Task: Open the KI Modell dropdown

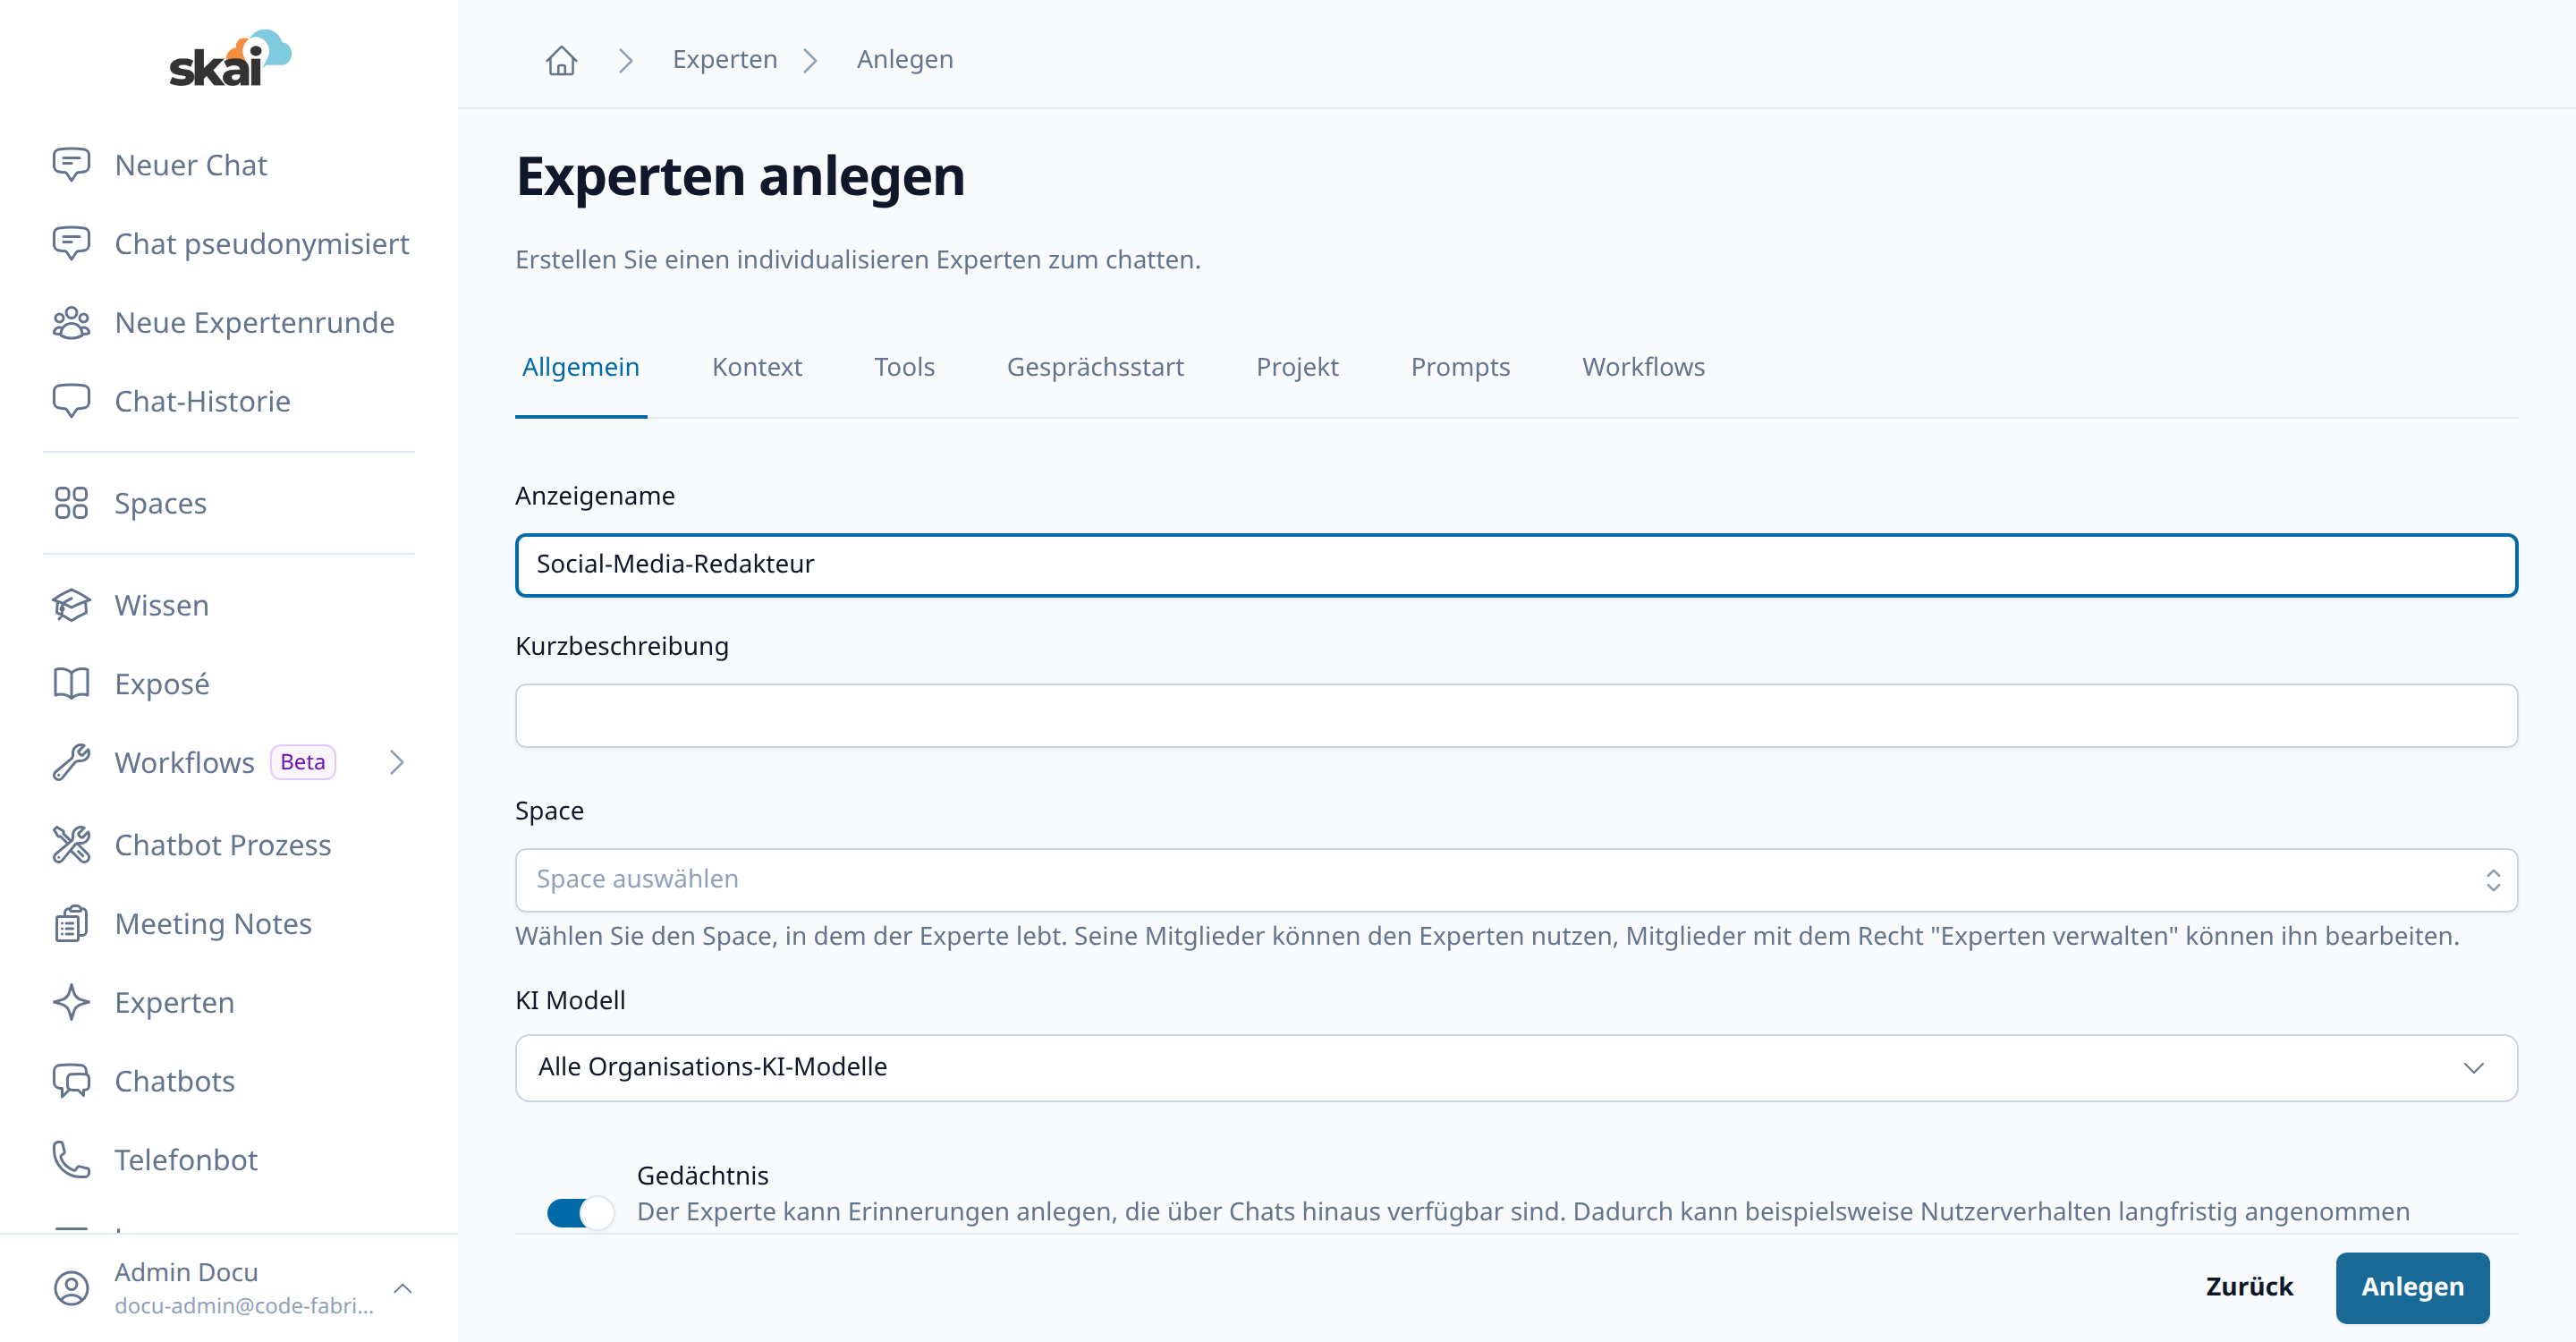Action: (1516, 1068)
